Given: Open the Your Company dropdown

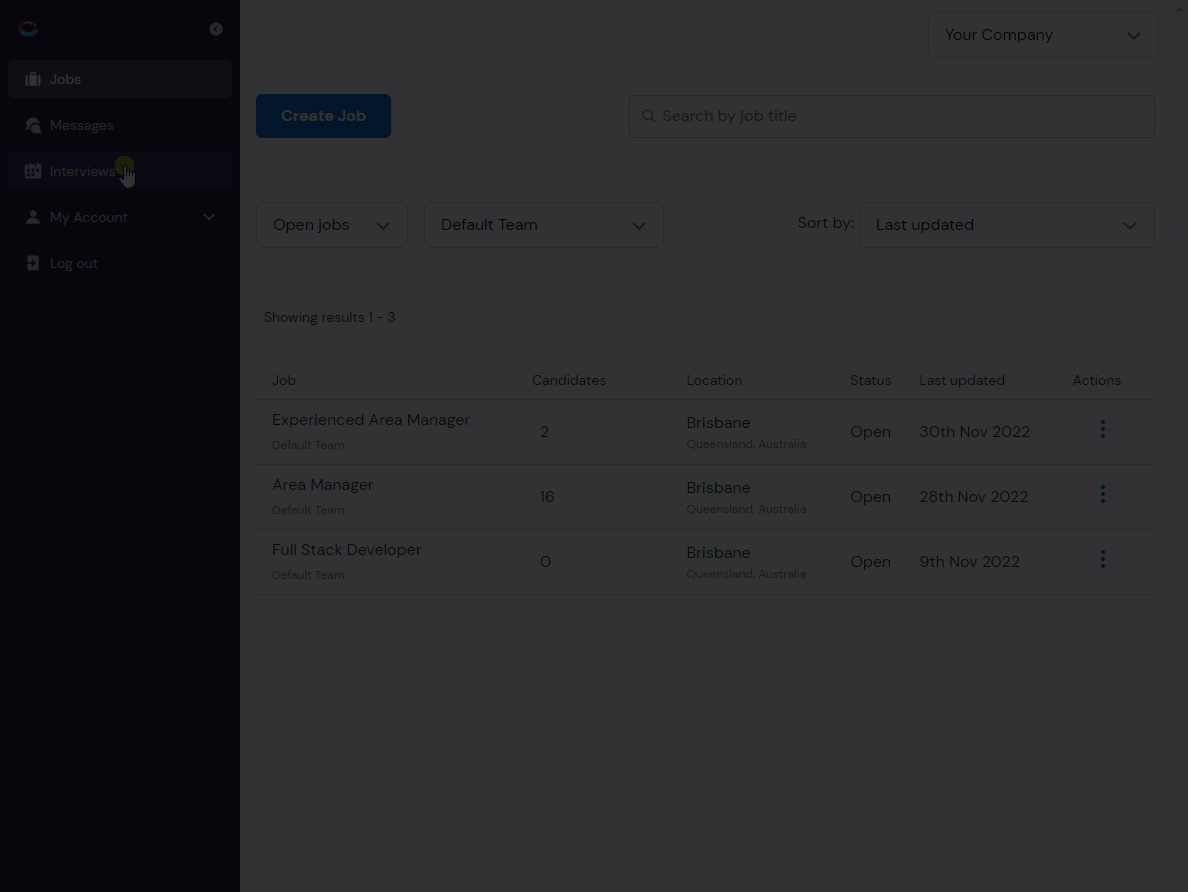Looking at the screenshot, I should (x=1043, y=35).
